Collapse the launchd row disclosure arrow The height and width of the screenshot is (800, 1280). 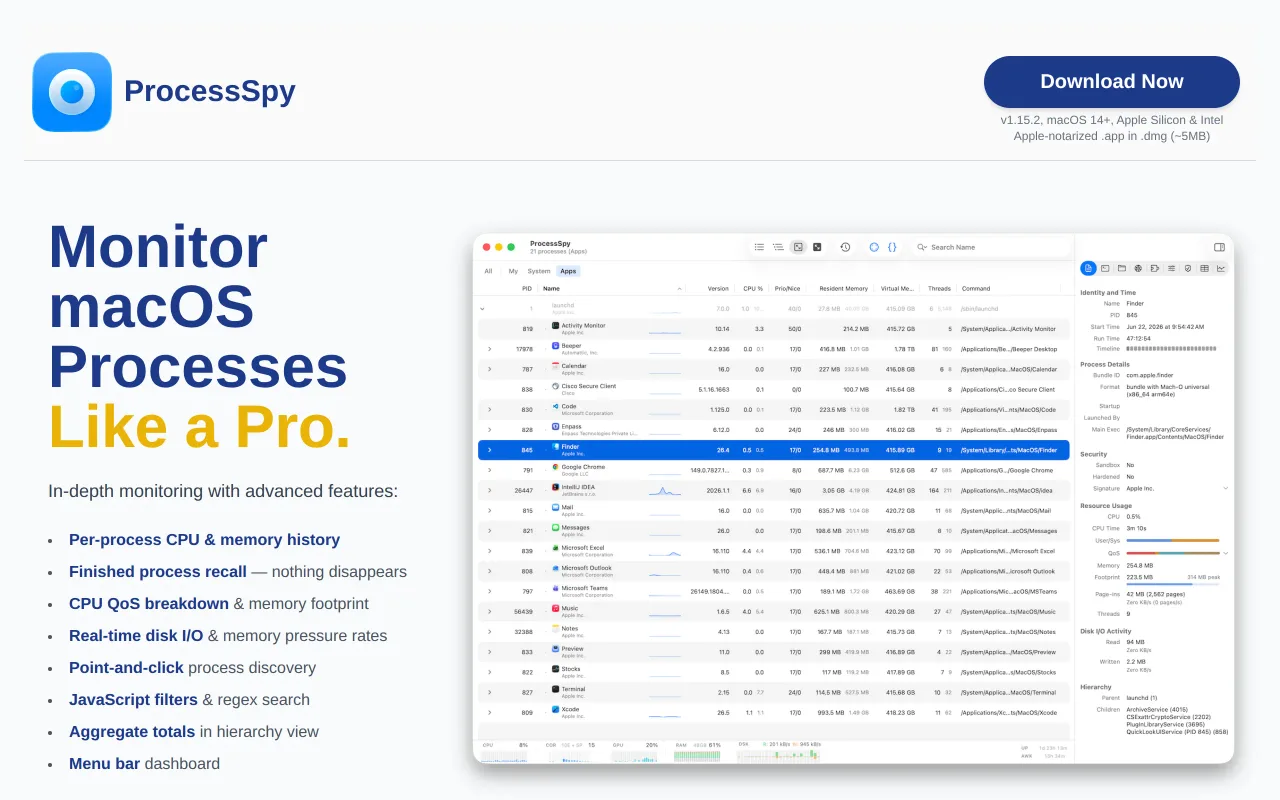point(482,309)
